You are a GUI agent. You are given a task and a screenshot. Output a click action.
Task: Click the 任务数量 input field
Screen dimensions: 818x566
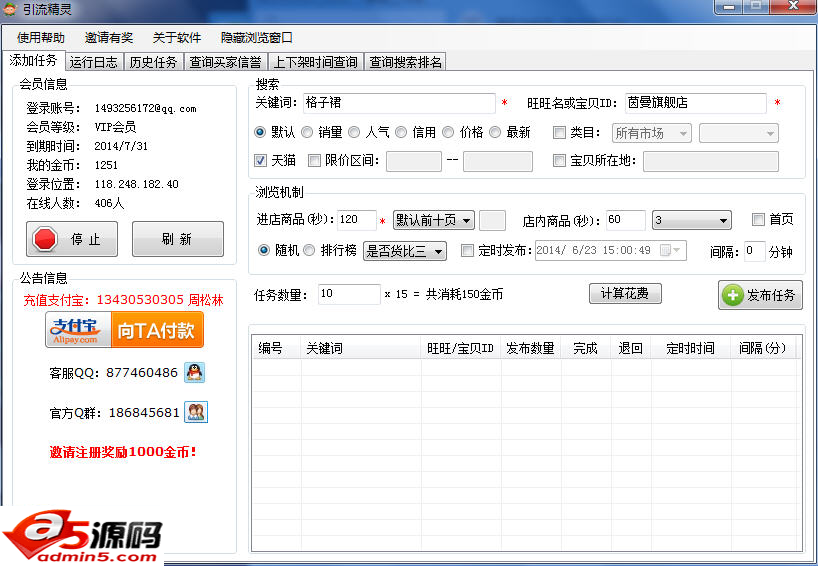point(348,294)
